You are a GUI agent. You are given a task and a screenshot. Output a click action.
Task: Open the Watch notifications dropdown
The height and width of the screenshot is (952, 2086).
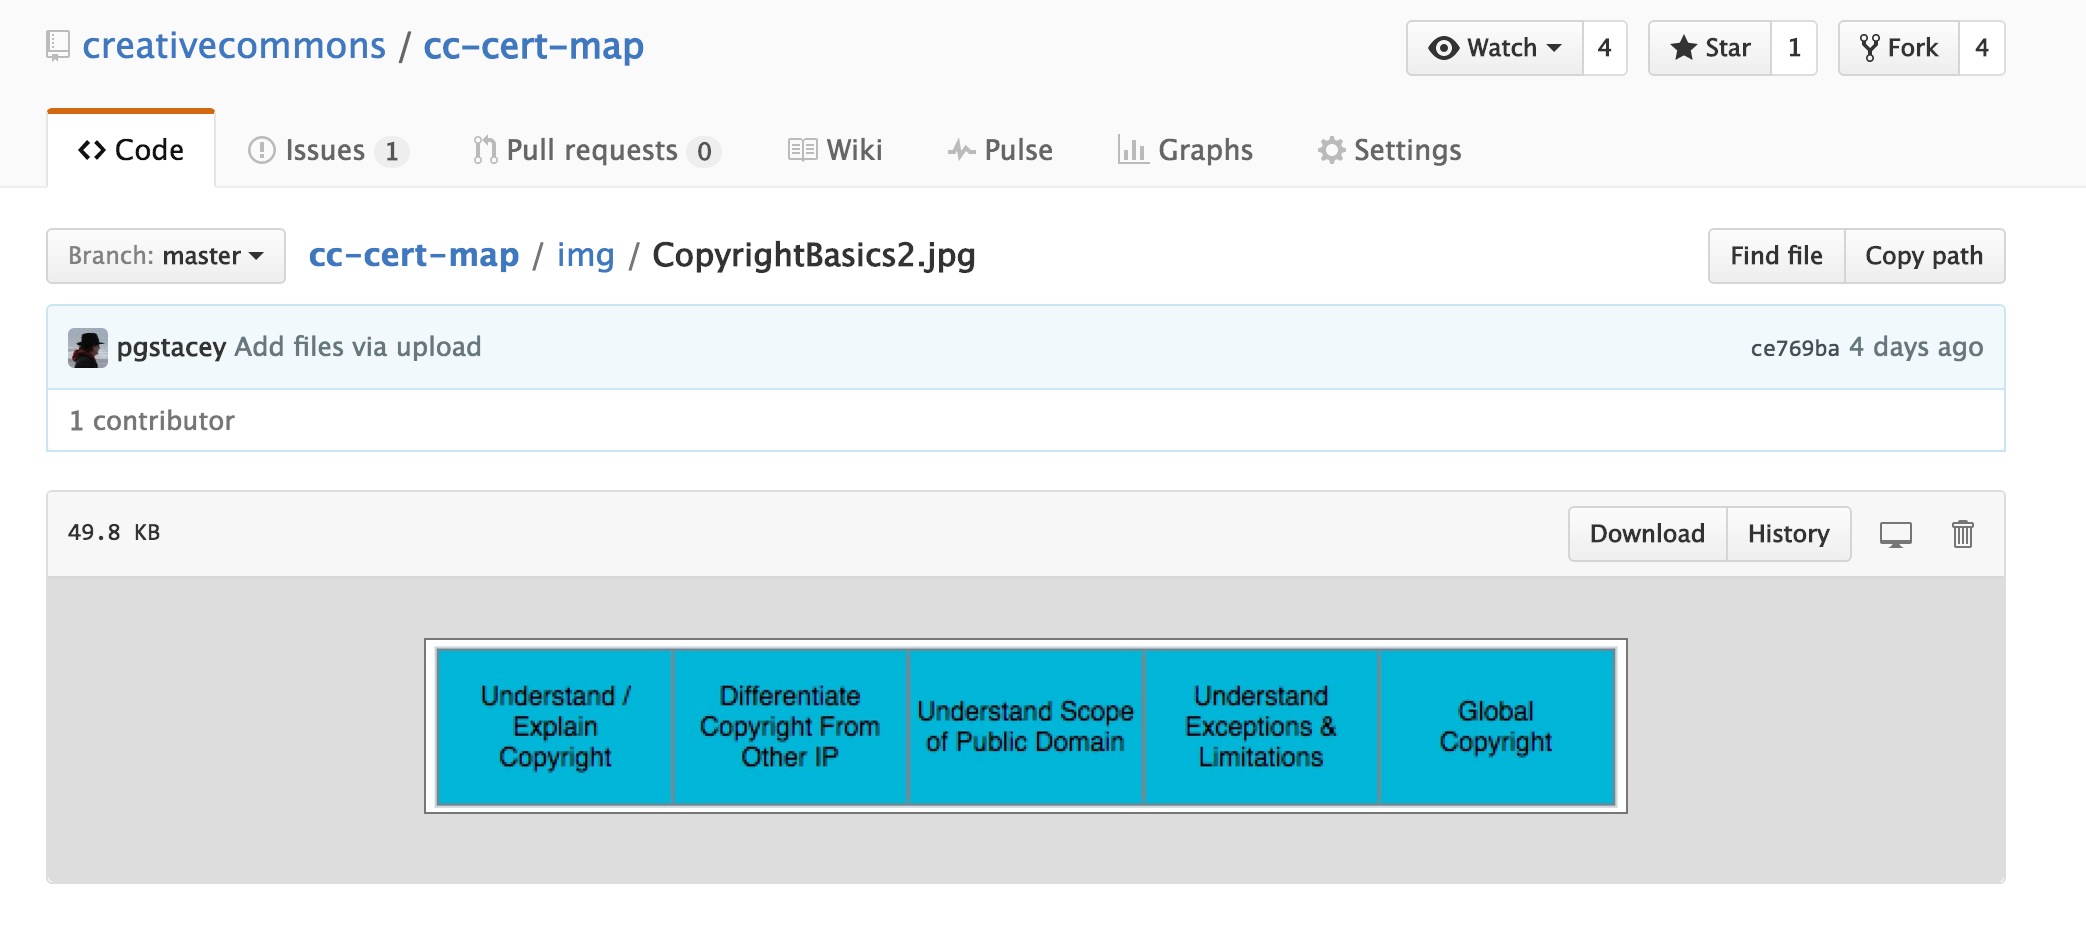[x=1495, y=48]
